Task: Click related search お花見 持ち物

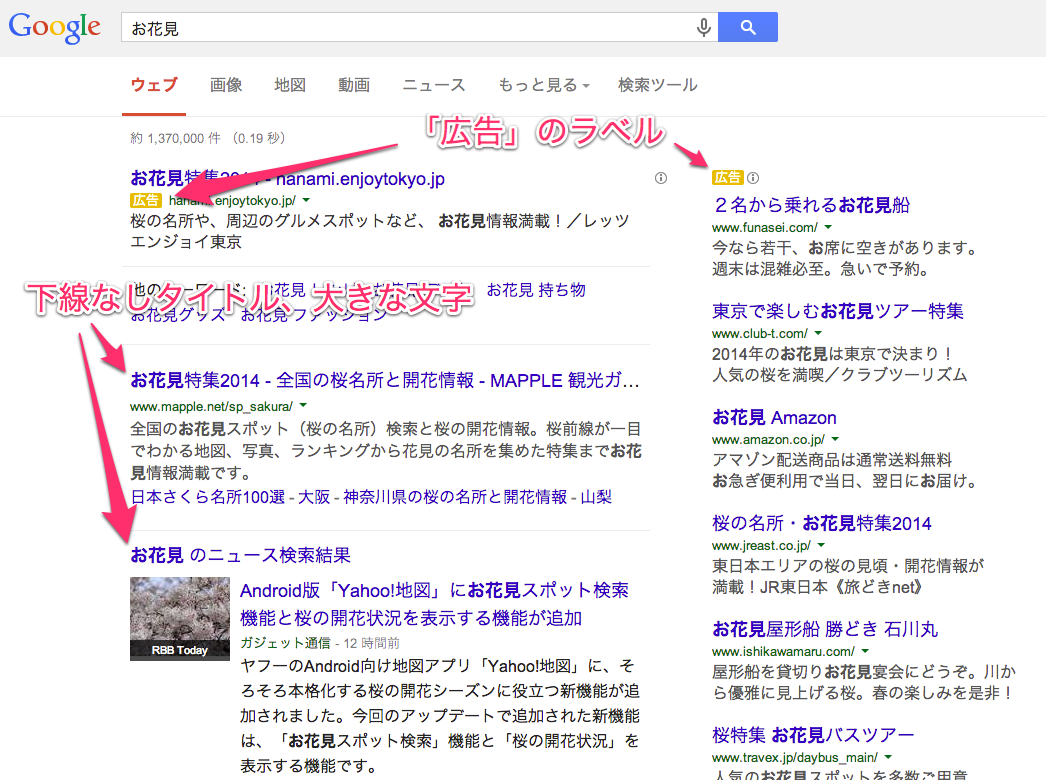Action: tap(536, 290)
